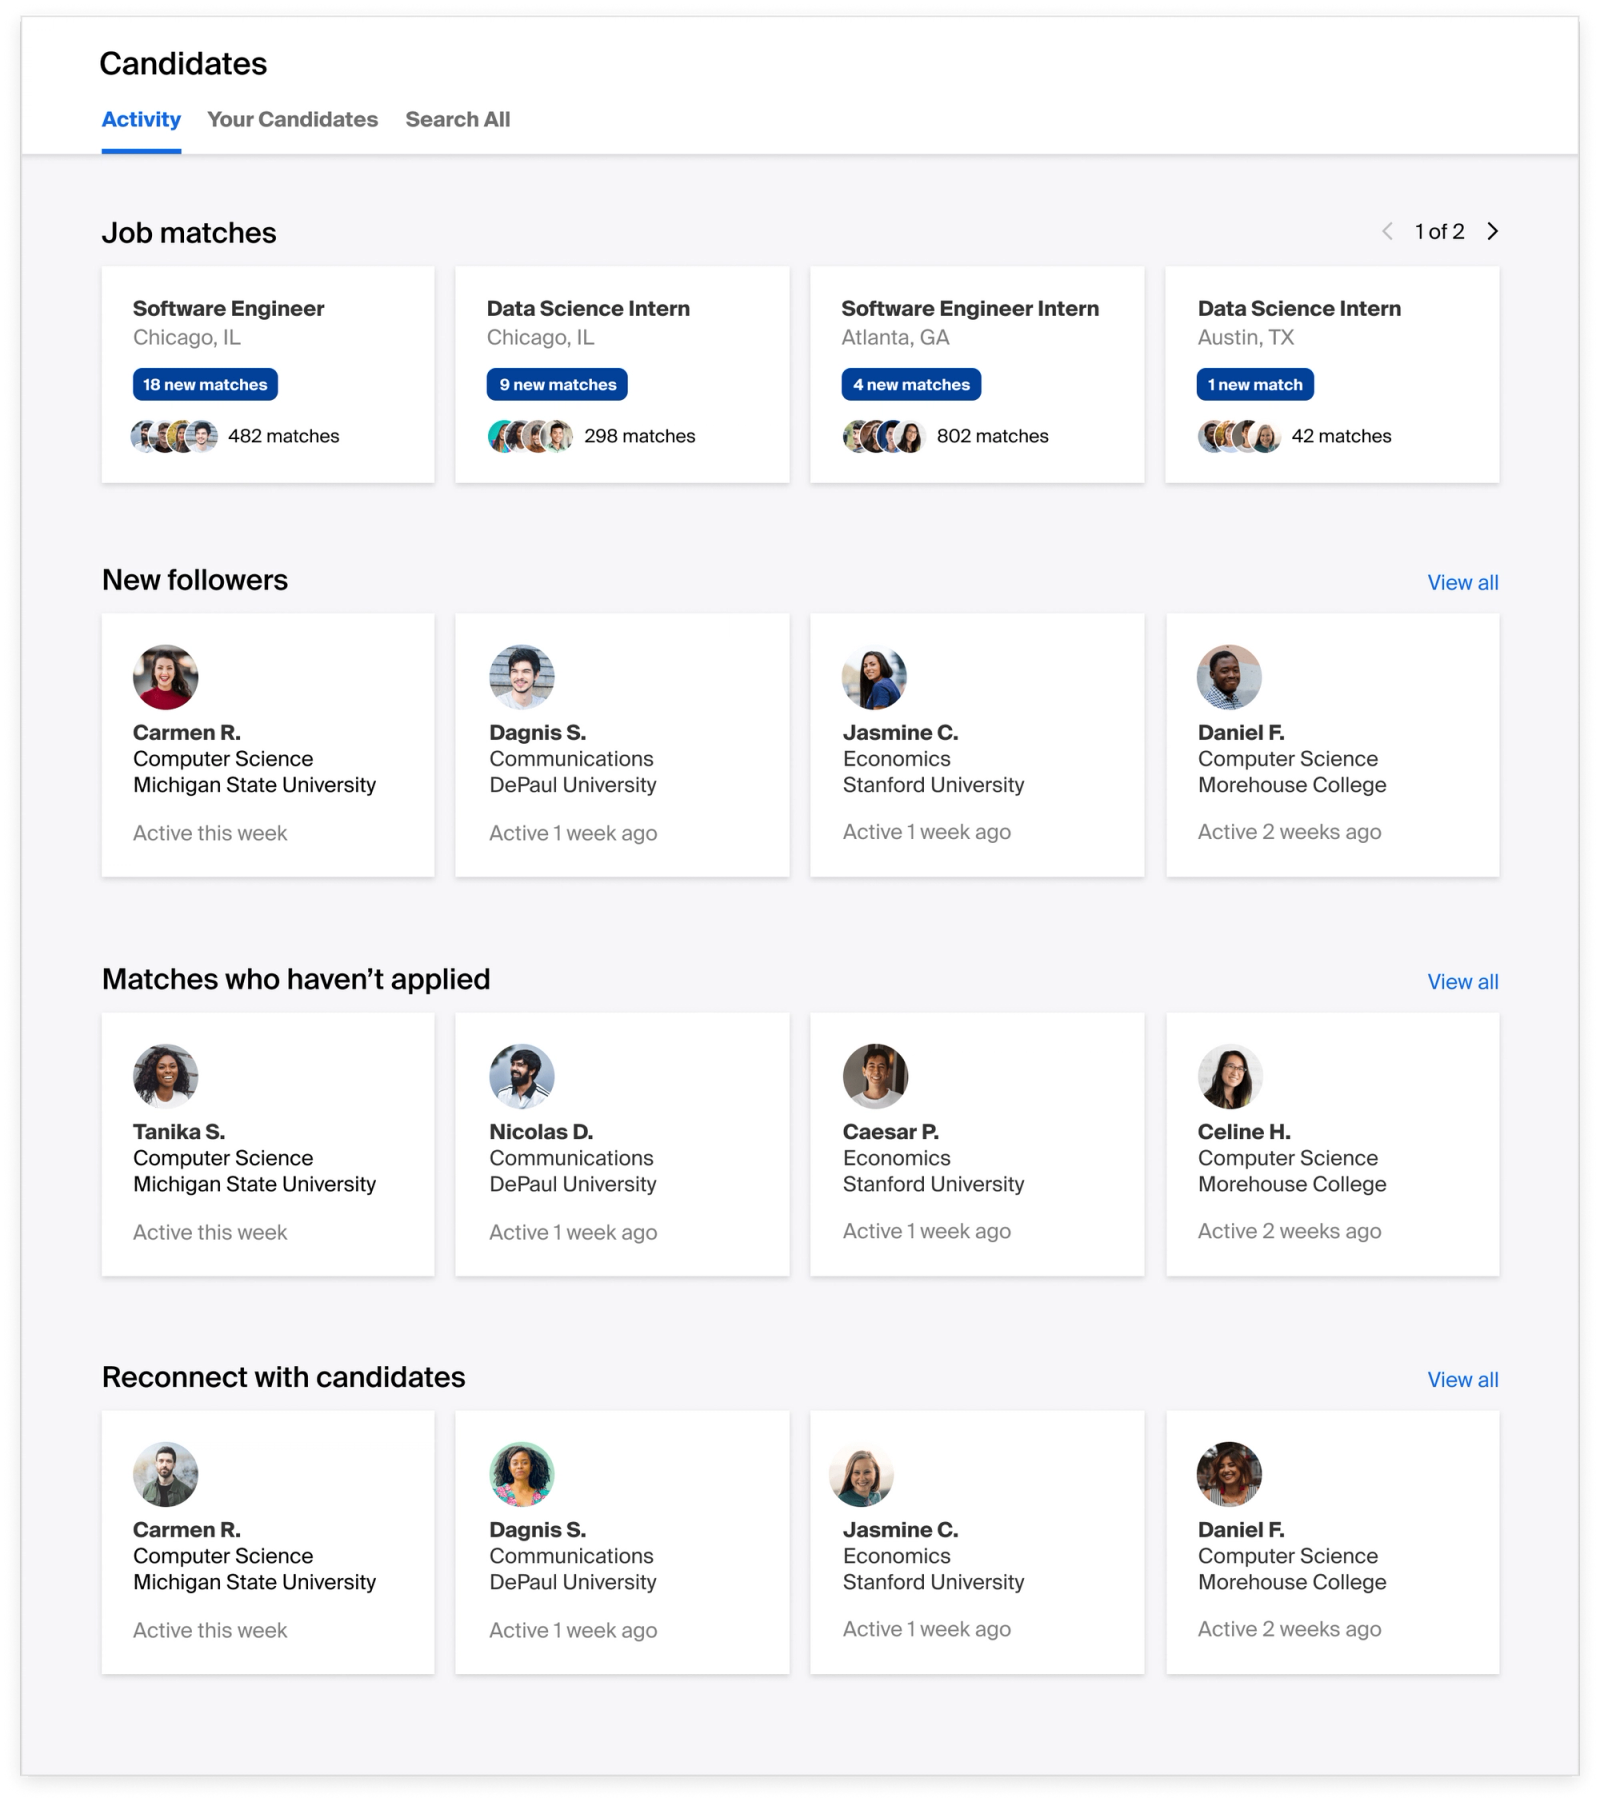Image resolution: width=1600 pixels, height=1802 pixels.
Task: Open Daniel F.'s avatar in Reconnect with candidates
Action: [1231, 1473]
